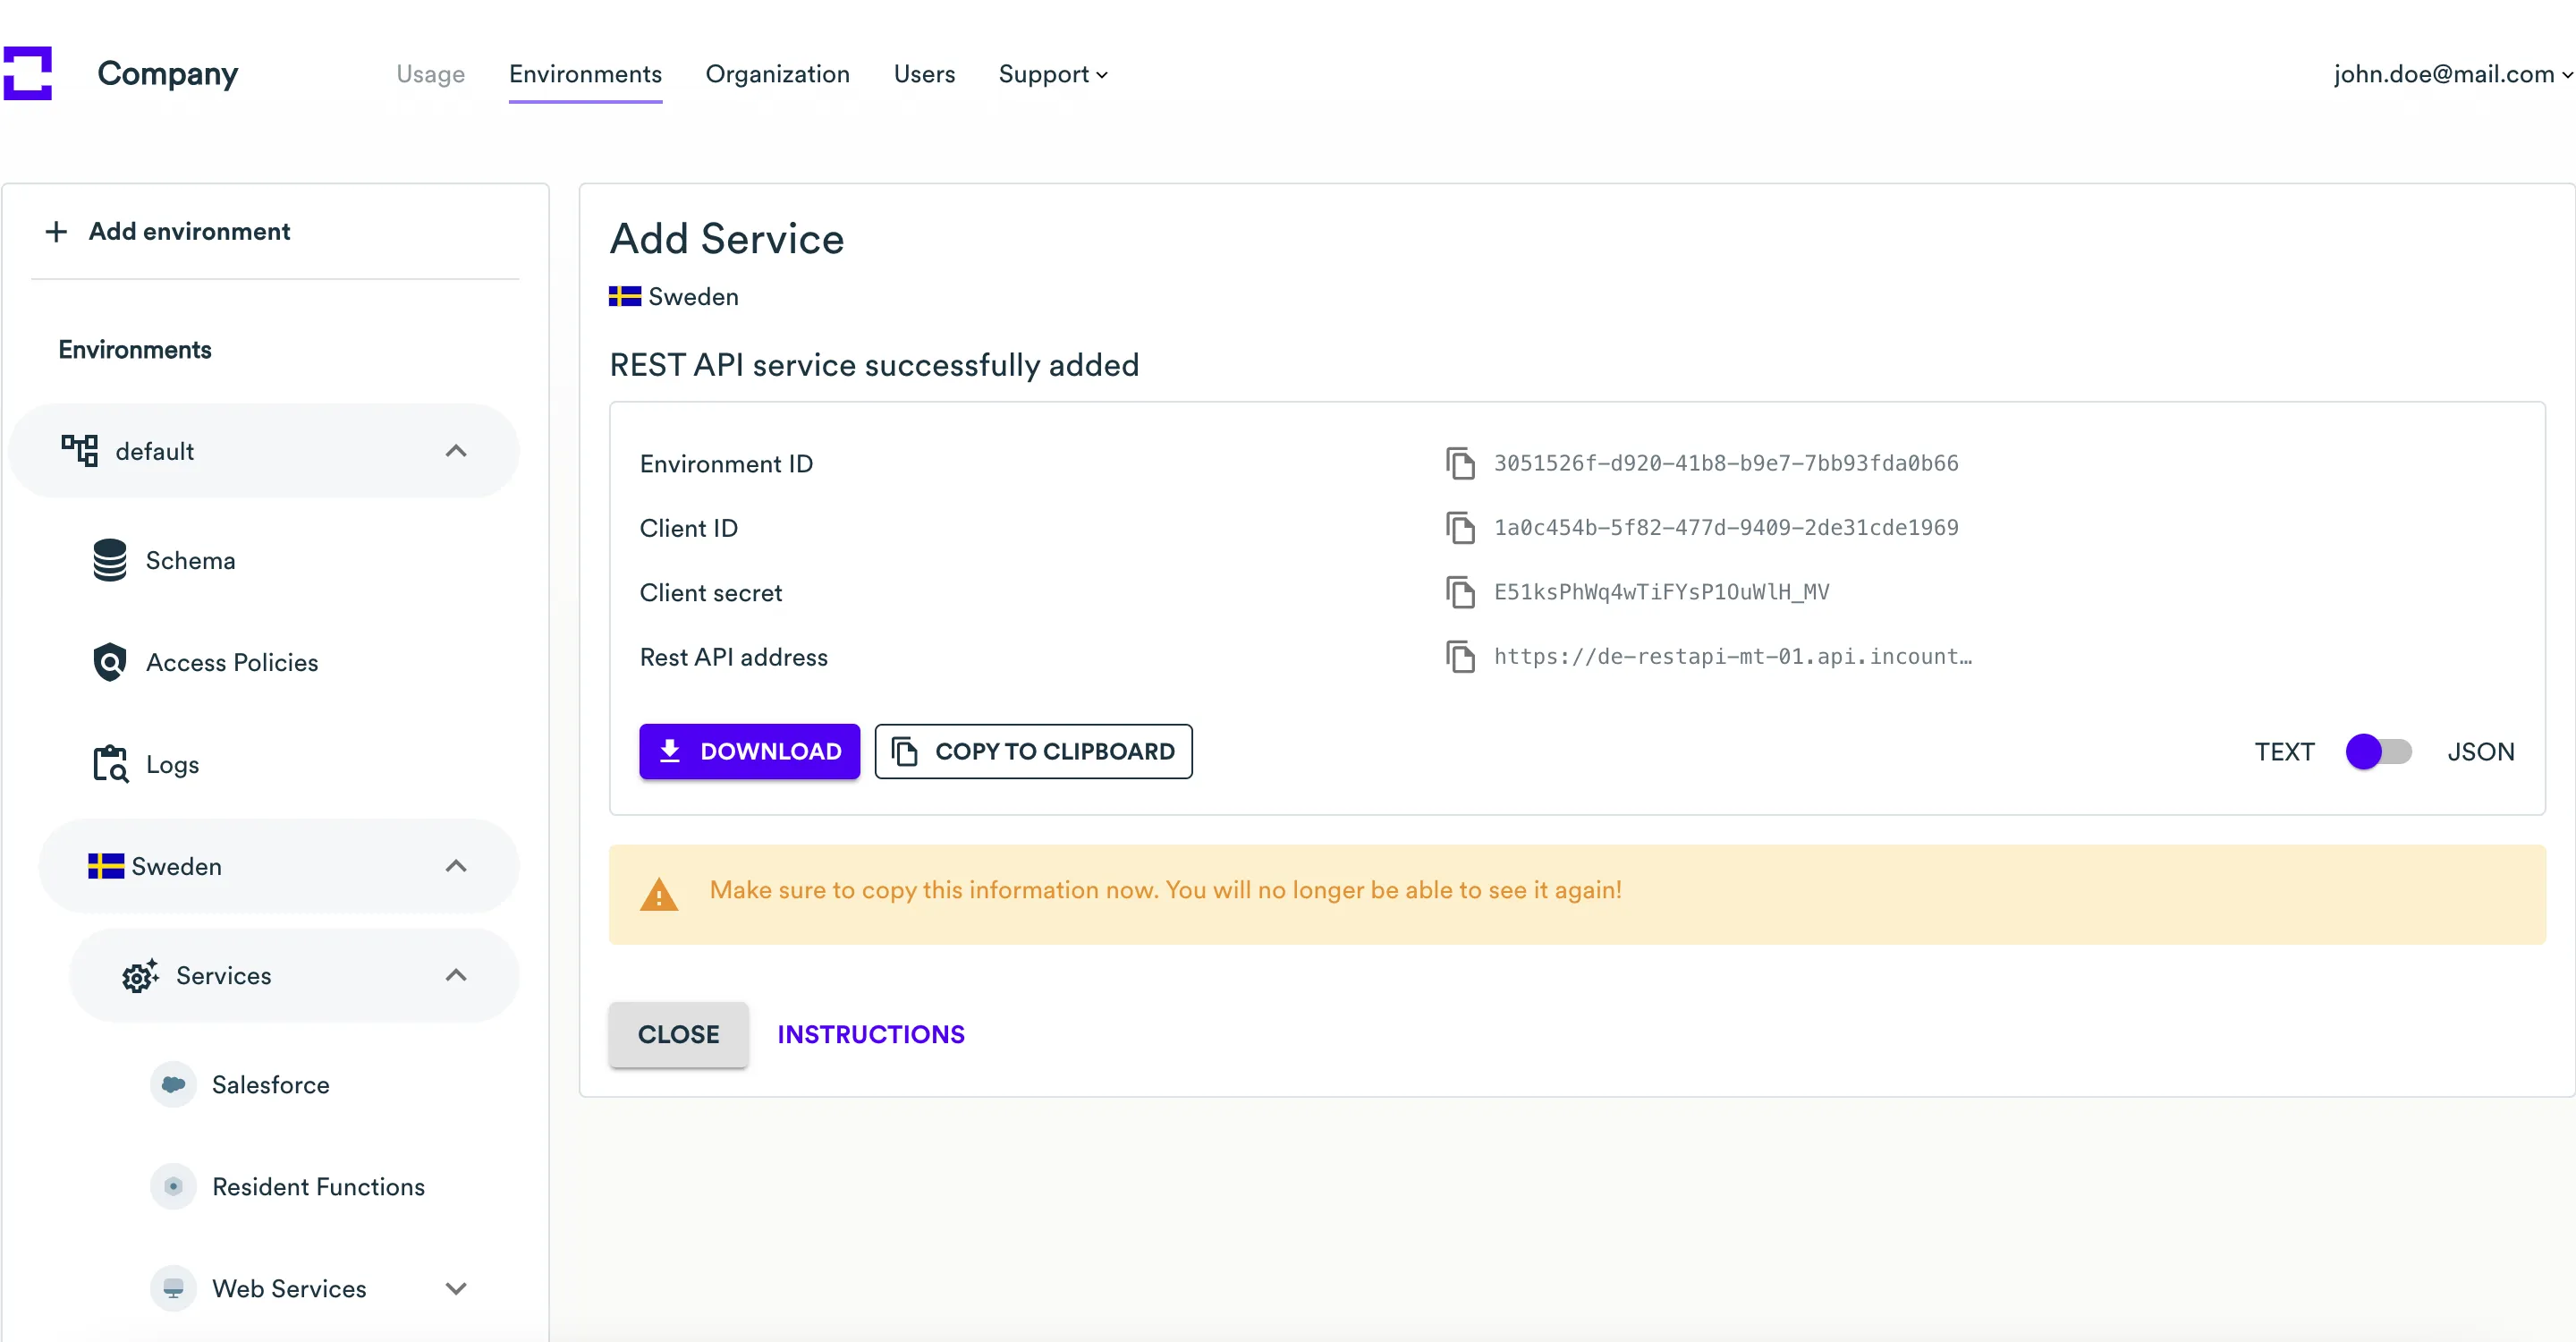Viewport: 2576px width, 1342px height.
Task: Switch to the Users tab
Action: [x=924, y=74]
